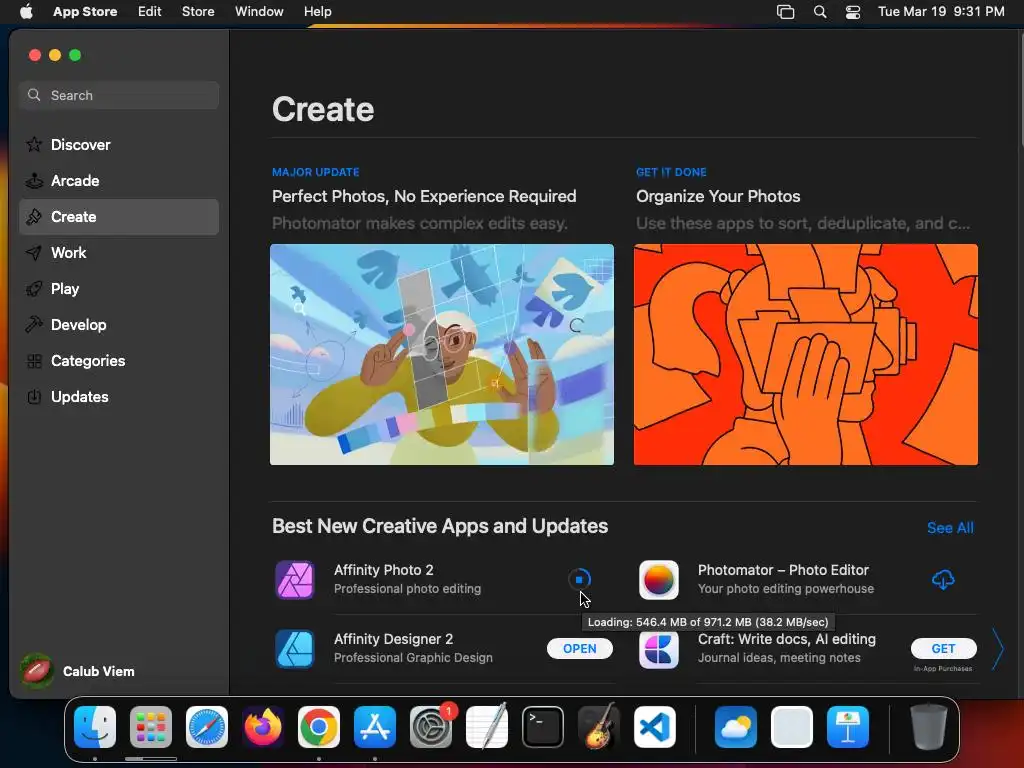This screenshot has height=768, width=1024.
Task: Open the Help menu
Action: pos(317,12)
